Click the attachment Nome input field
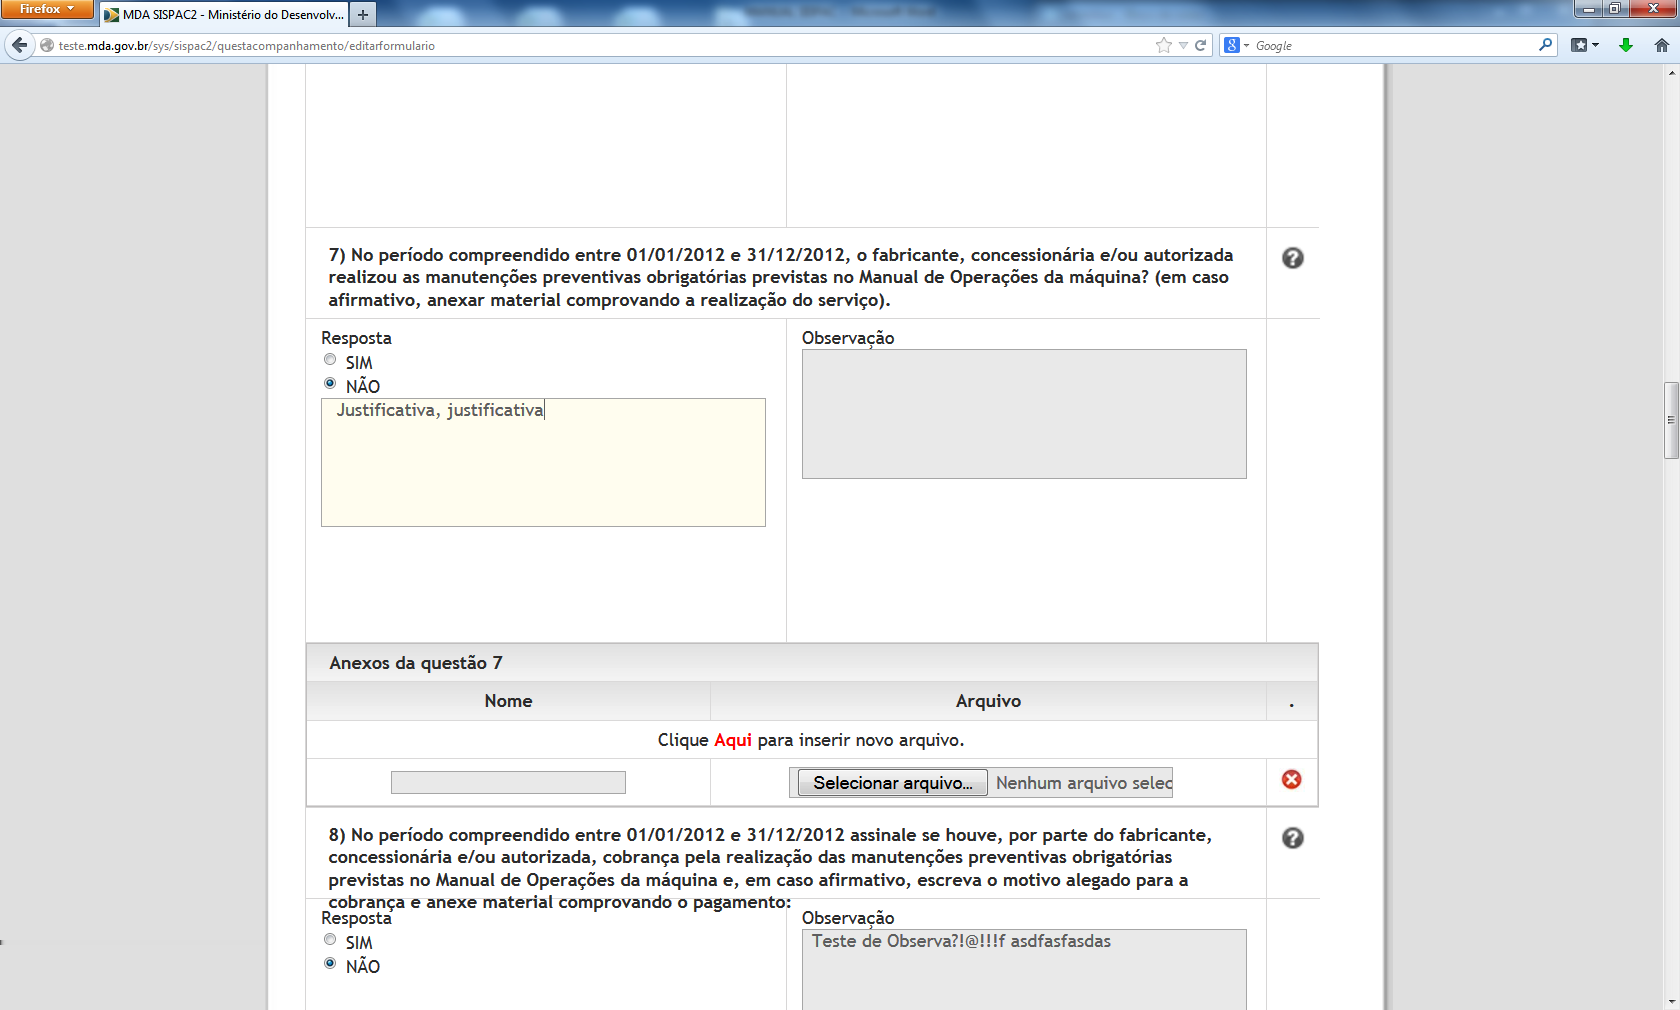 508,783
